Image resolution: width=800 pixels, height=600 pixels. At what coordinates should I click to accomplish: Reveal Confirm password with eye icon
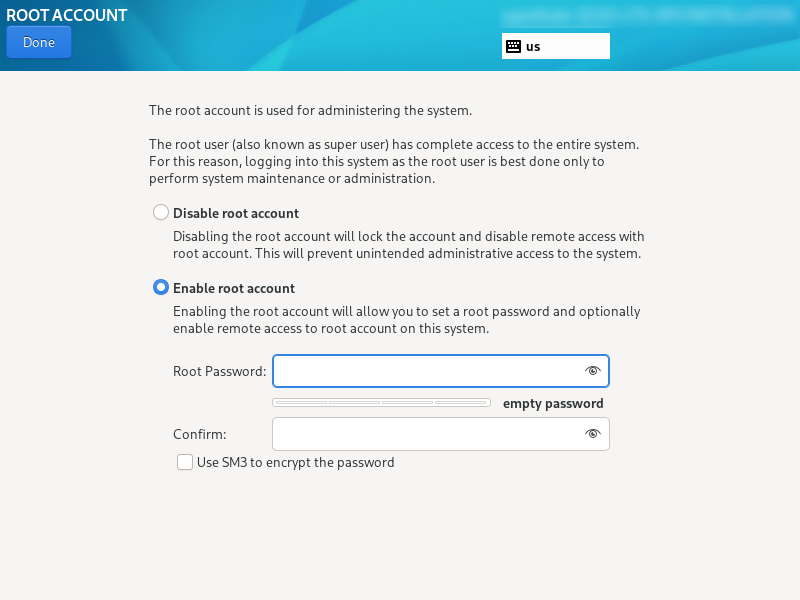click(x=592, y=434)
